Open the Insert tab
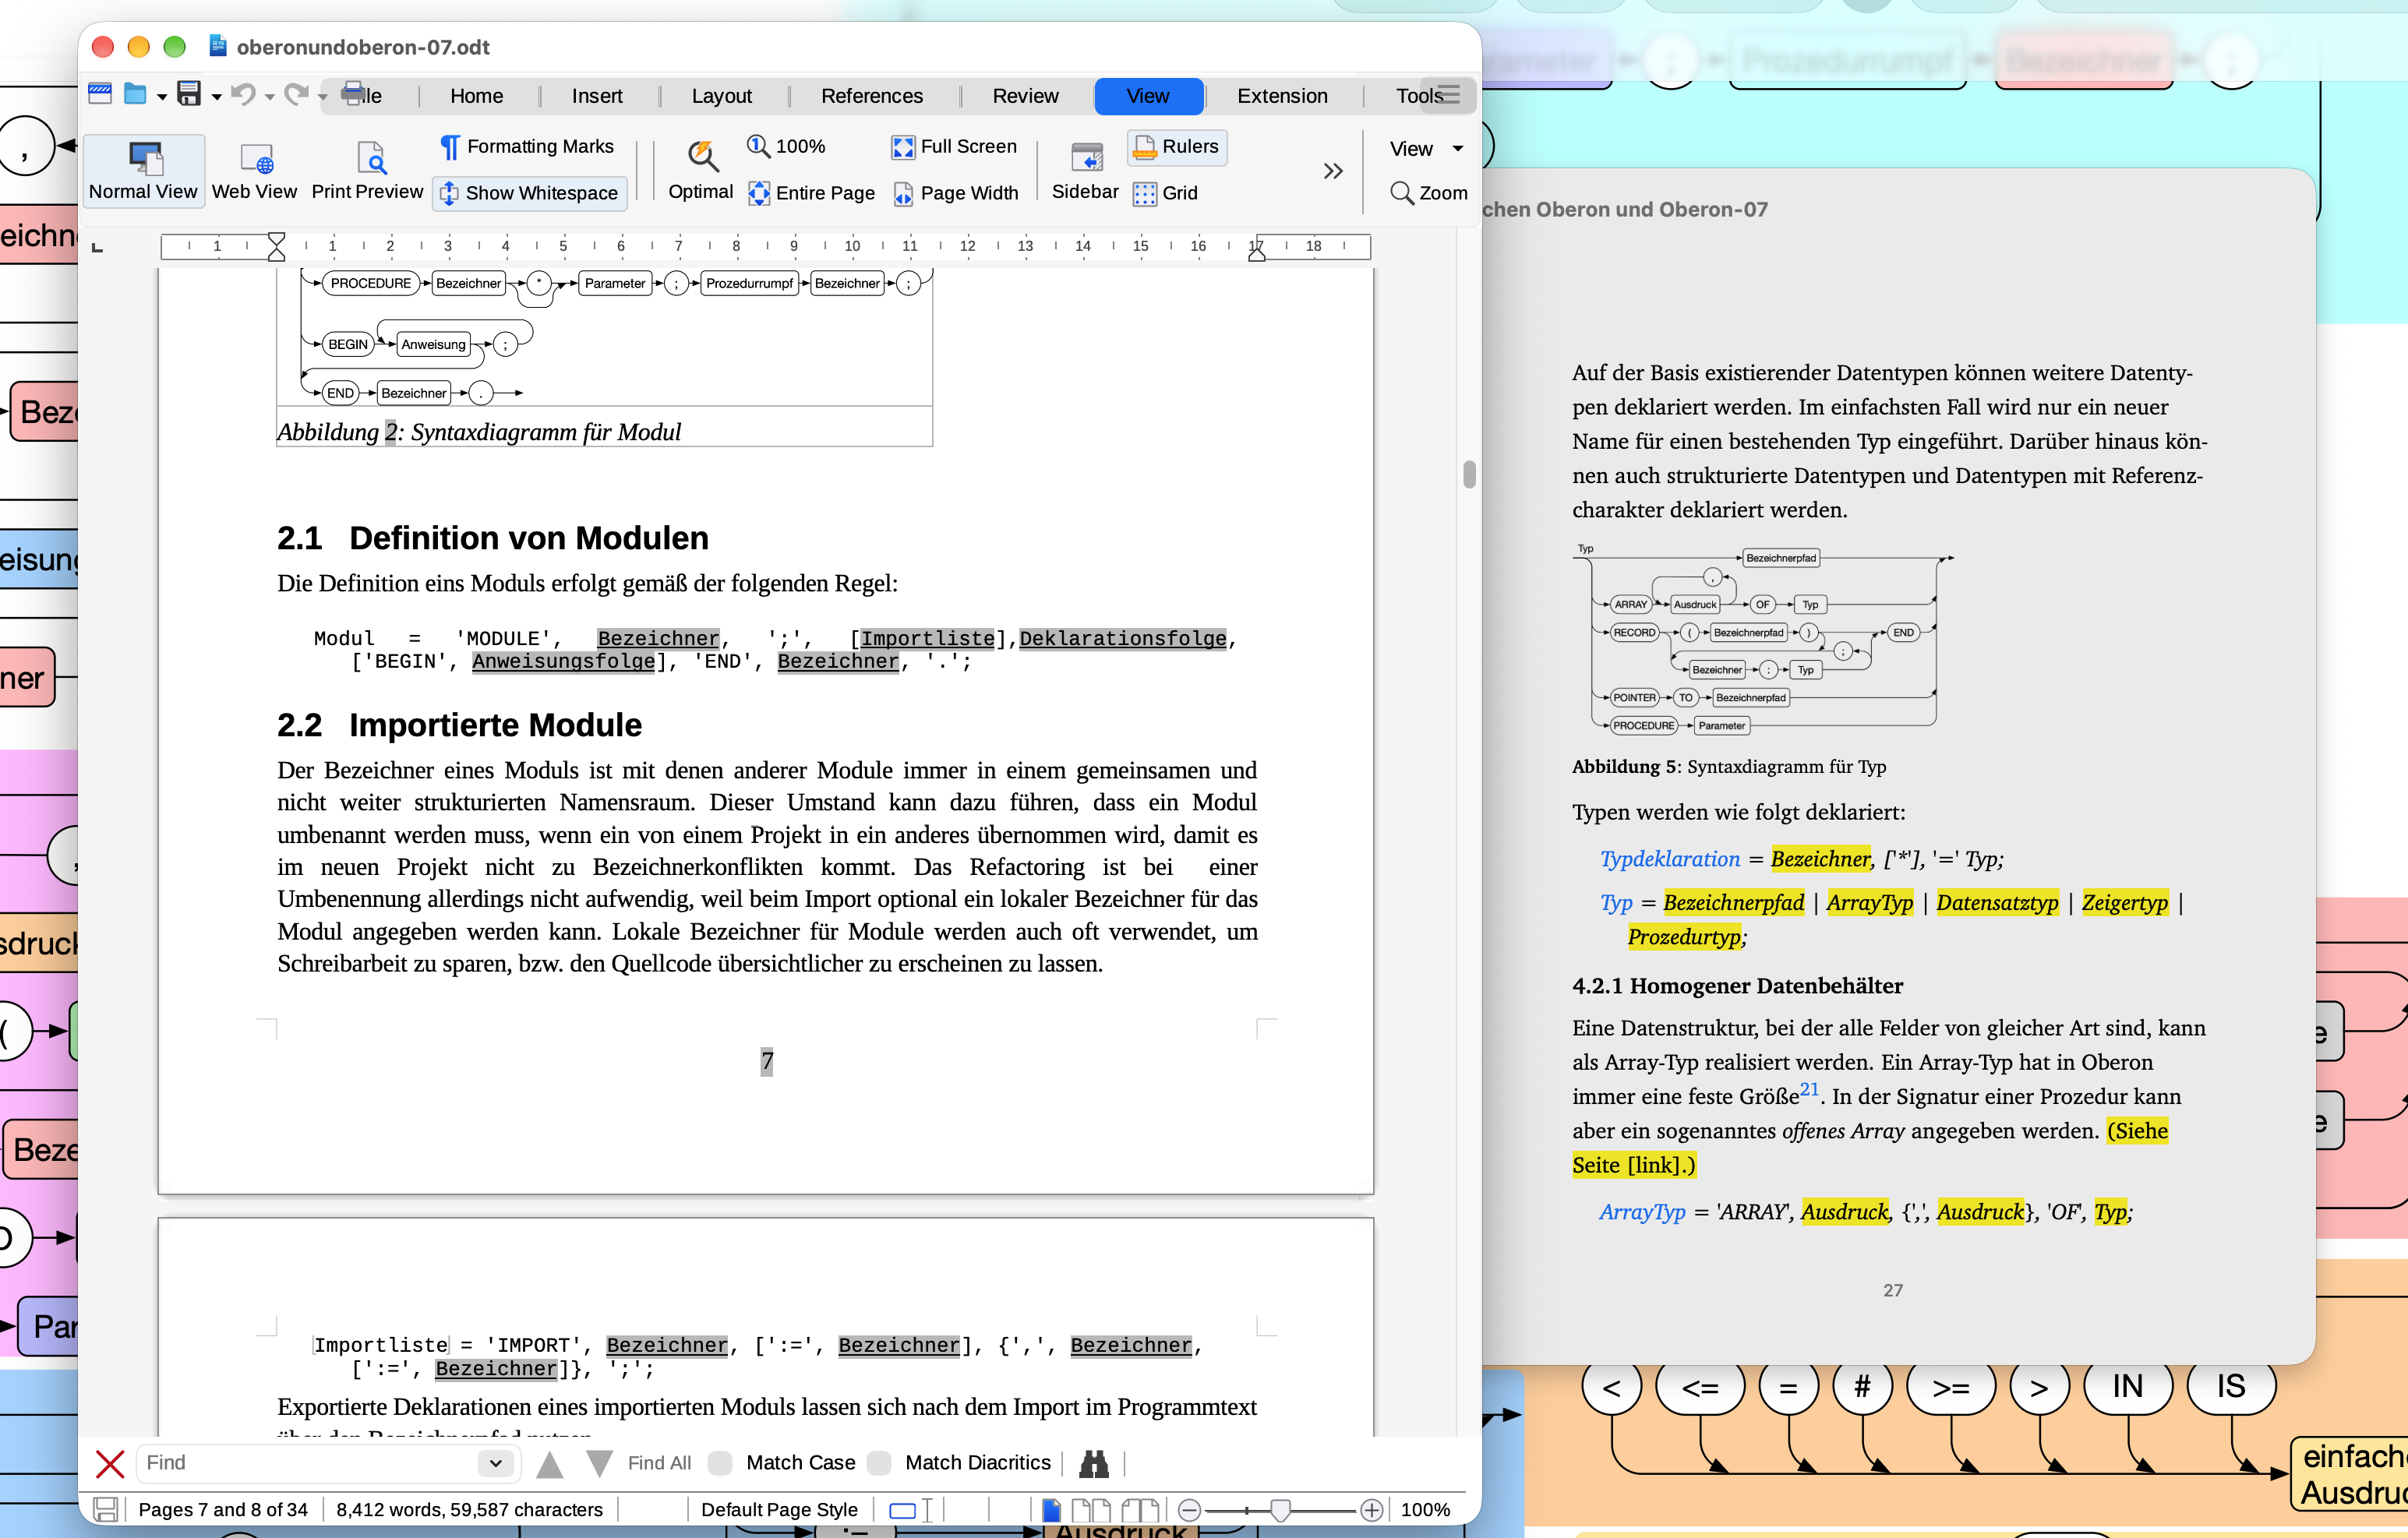Image resolution: width=2408 pixels, height=1538 pixels. point(597,96)
